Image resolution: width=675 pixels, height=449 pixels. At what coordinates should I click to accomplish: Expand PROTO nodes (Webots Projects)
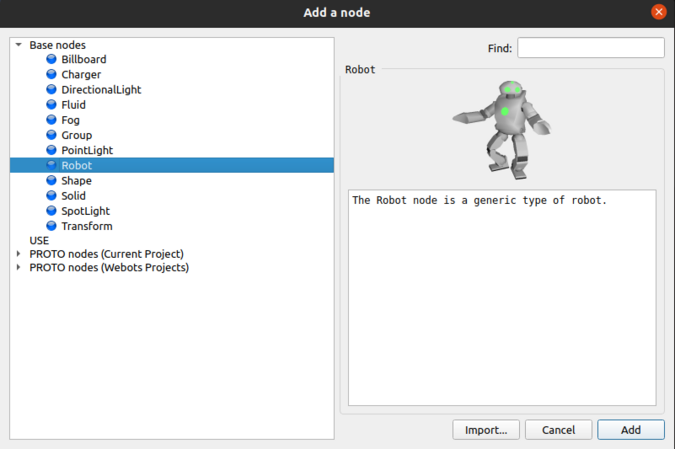(19, 268)
